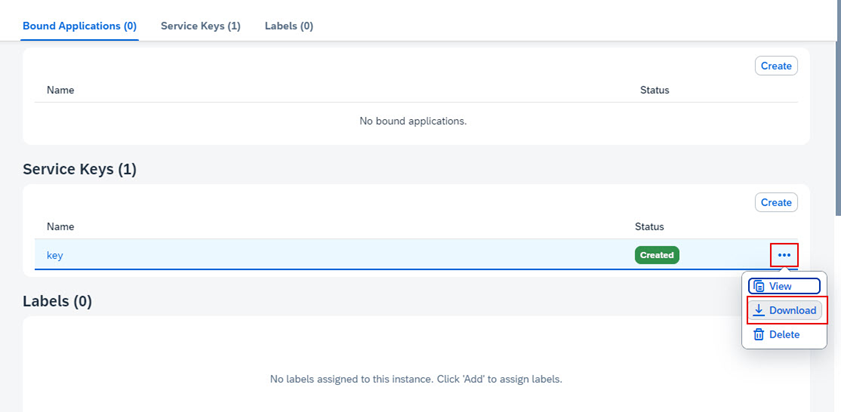The image size is (841, 412).
Task: Select the Labels (0) tab
Action: pyautogui.click(x=288, y=26)
